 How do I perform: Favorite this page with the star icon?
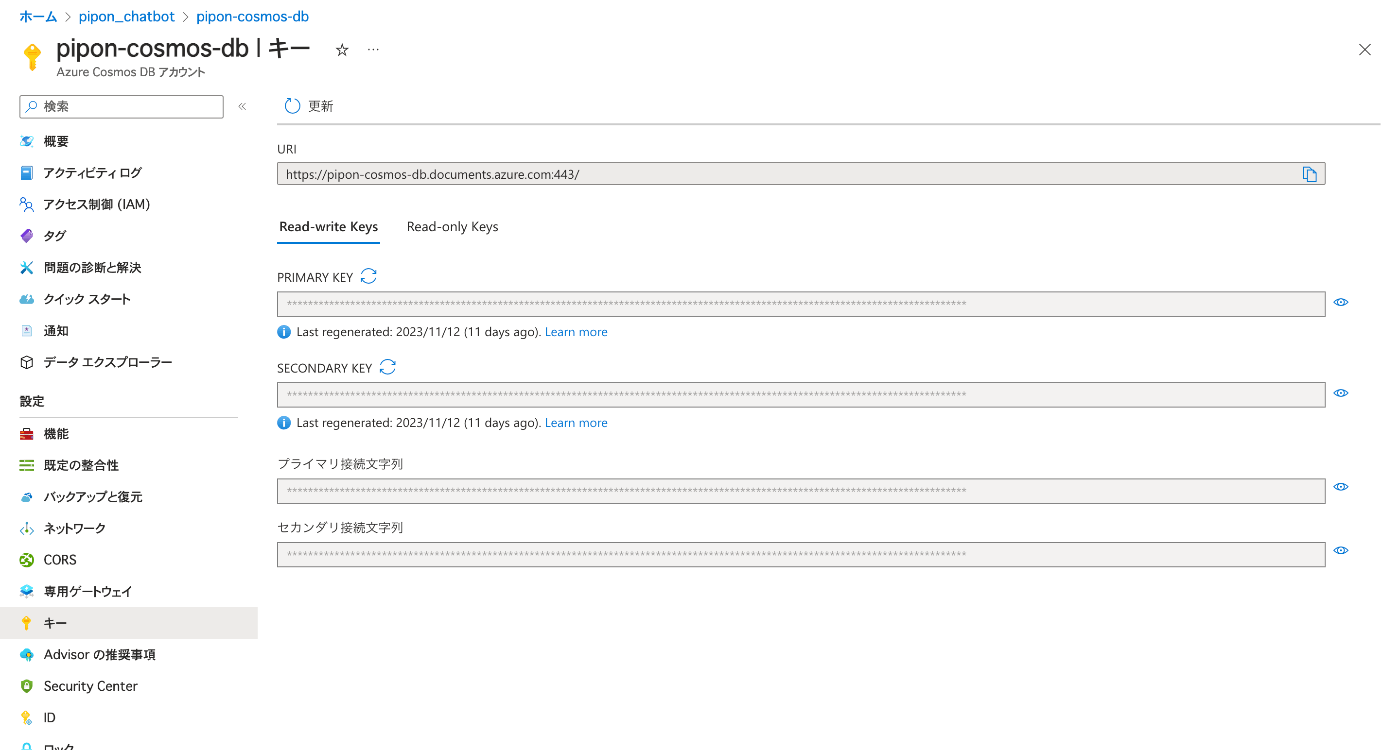(342, 50)
